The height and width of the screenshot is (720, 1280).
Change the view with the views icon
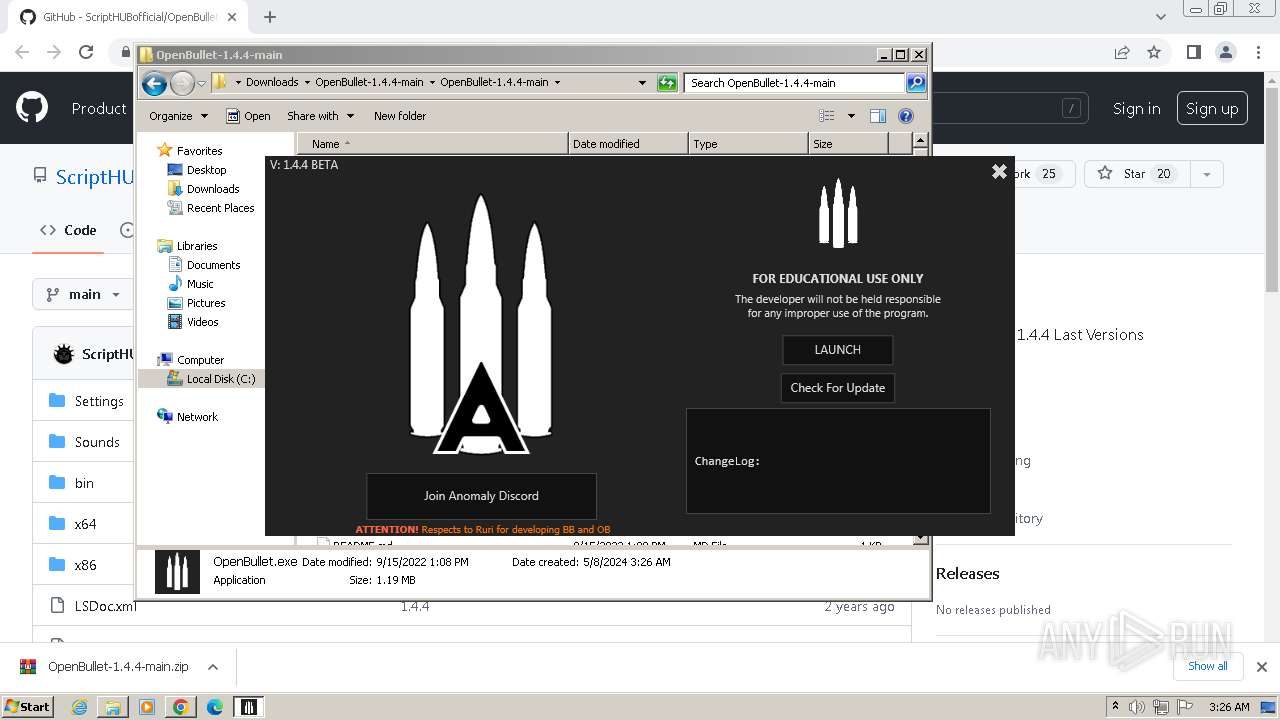click(x=827, y=116)
